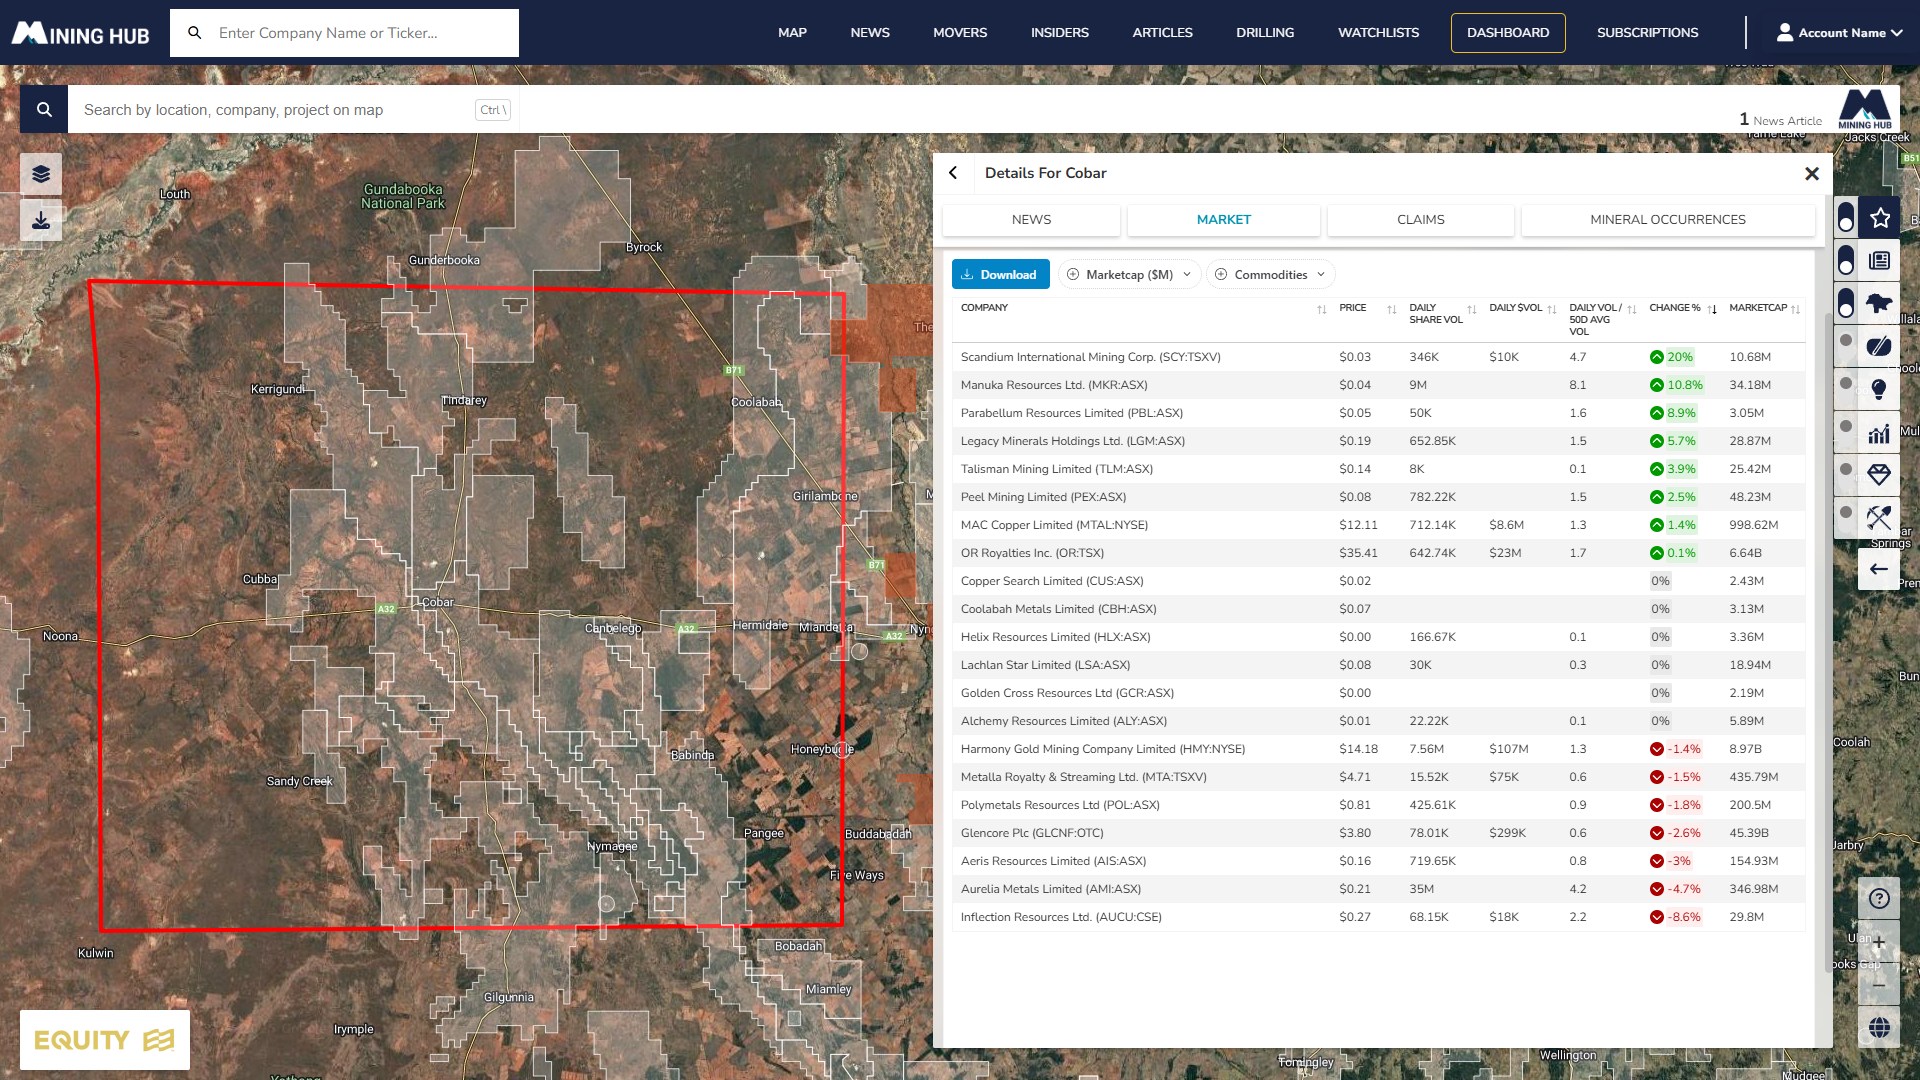Toggle the region shape layer switch

(1846, 303)
